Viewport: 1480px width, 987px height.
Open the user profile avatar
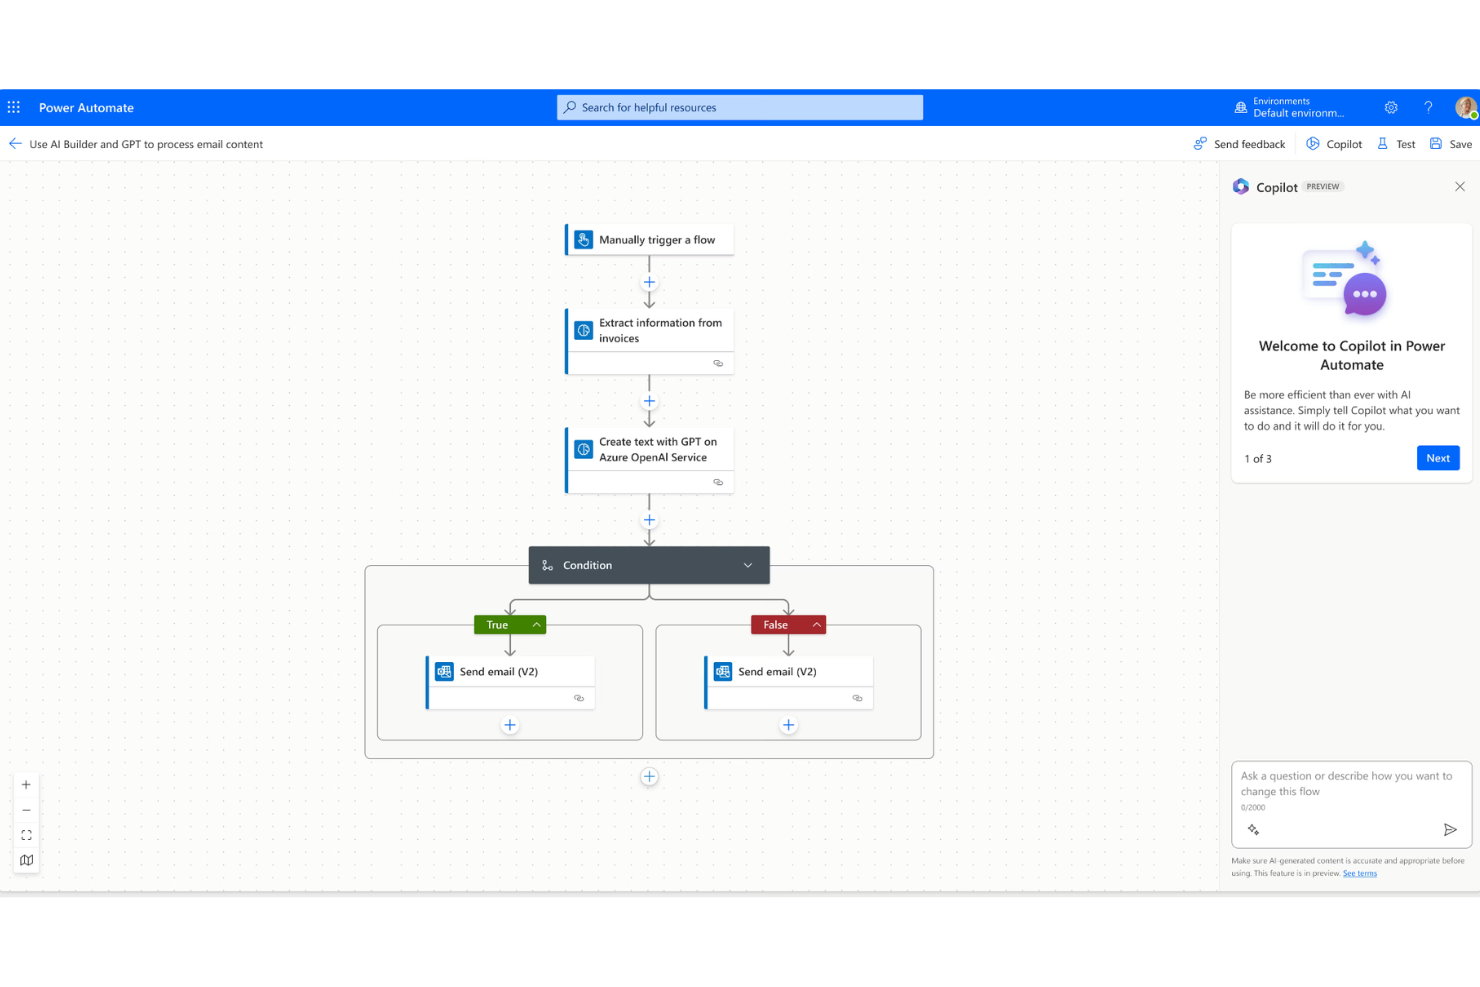1466,107
